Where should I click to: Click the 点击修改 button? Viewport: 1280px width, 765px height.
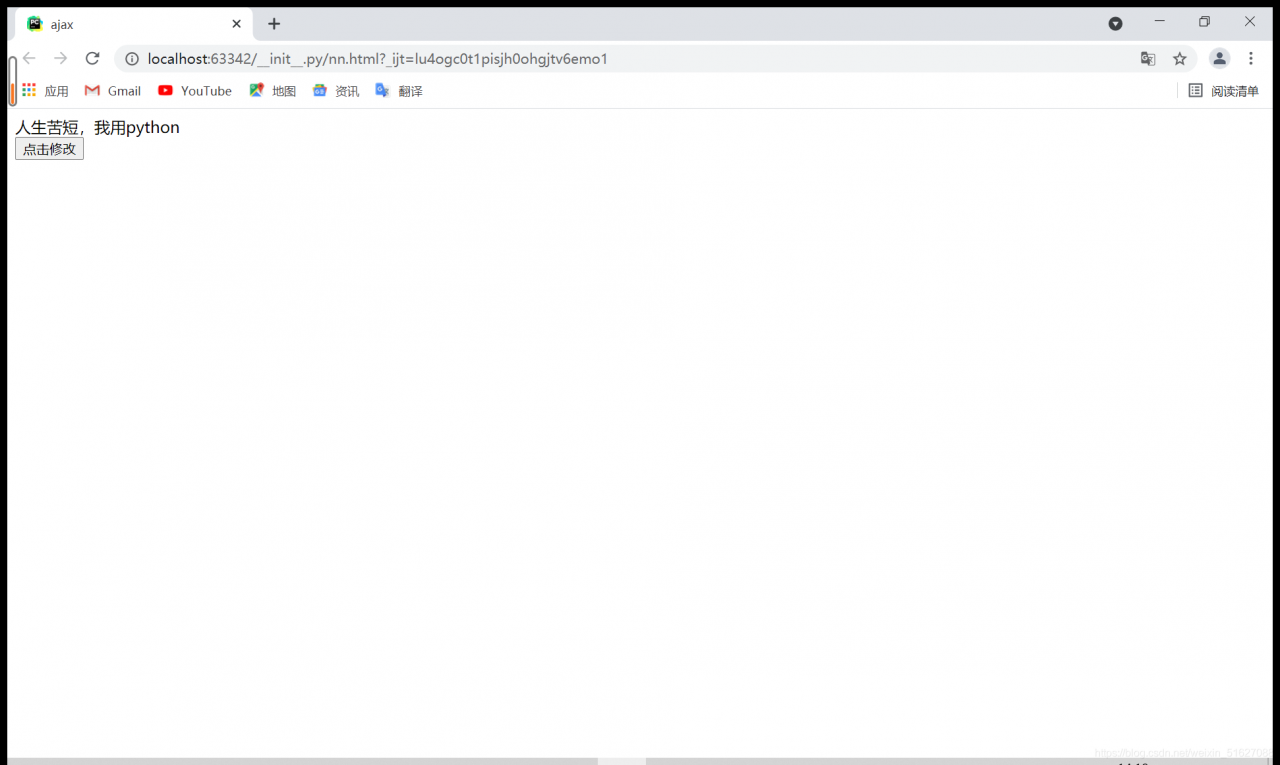pyautogui.click(x=49, y=149)
